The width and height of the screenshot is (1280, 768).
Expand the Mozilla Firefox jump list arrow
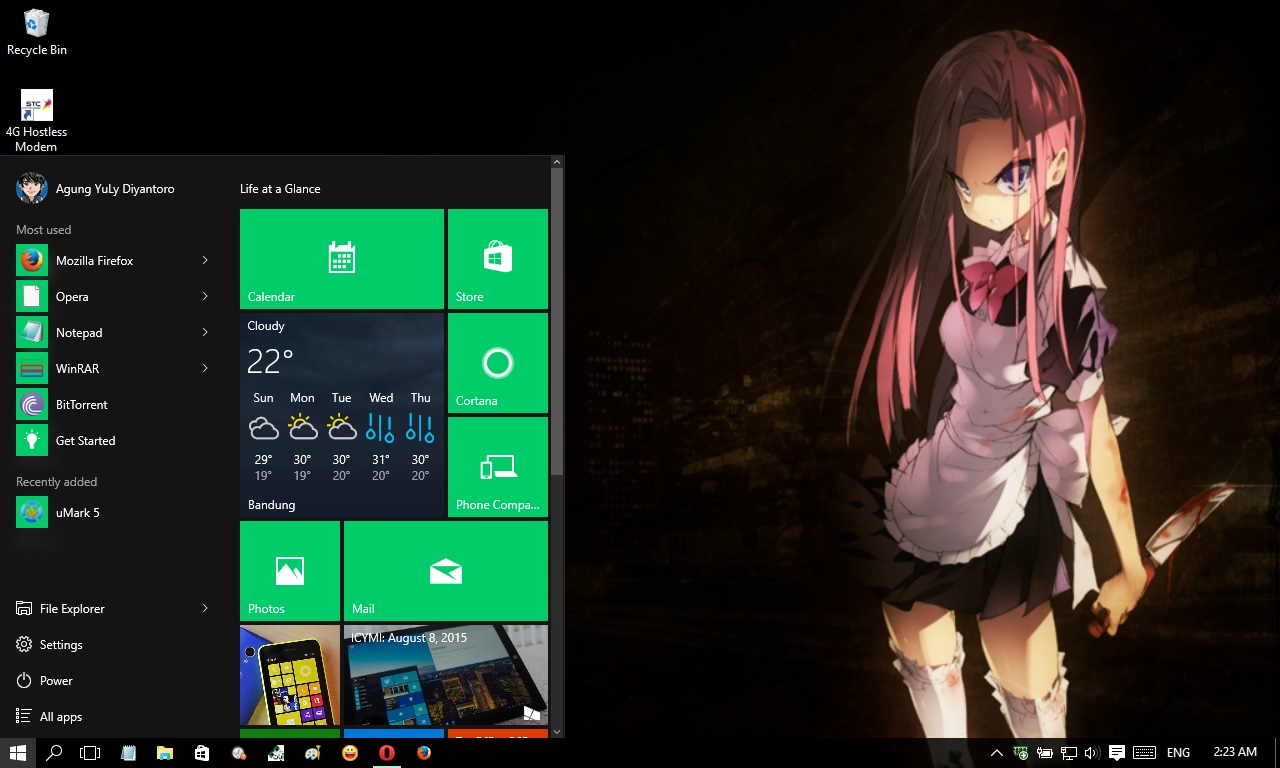point(205,260)
